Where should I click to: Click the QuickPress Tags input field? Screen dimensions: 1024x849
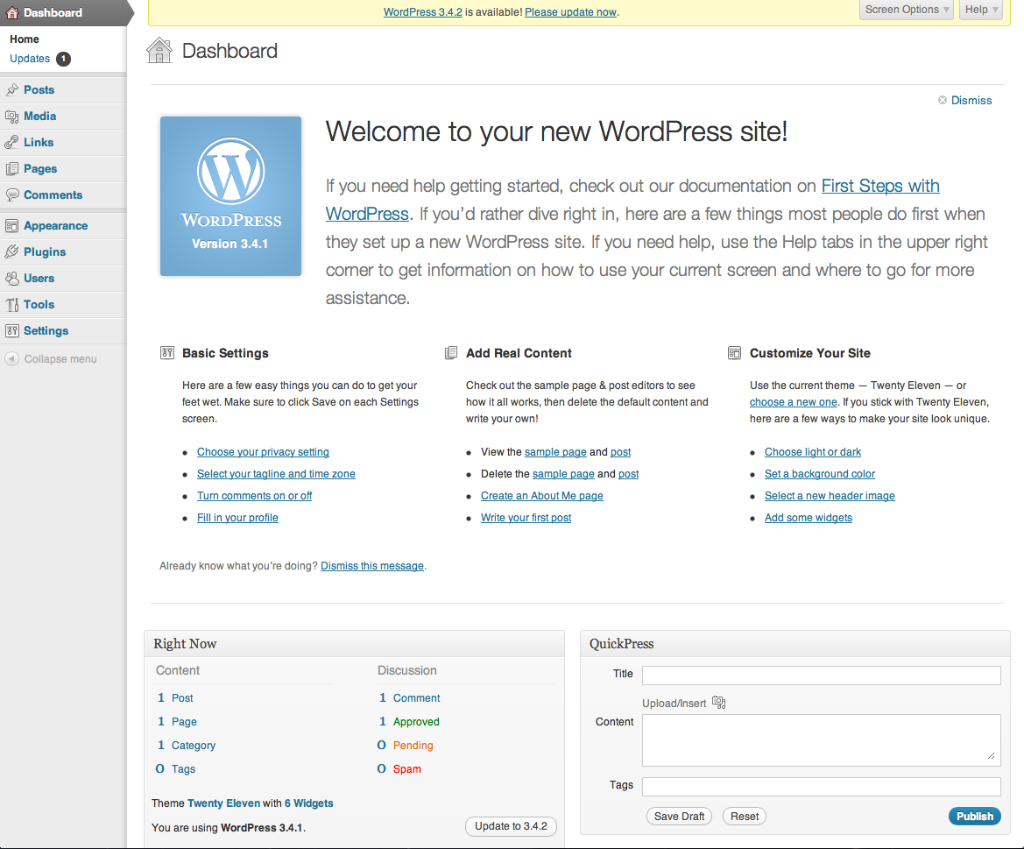click(x=822, y=786)
